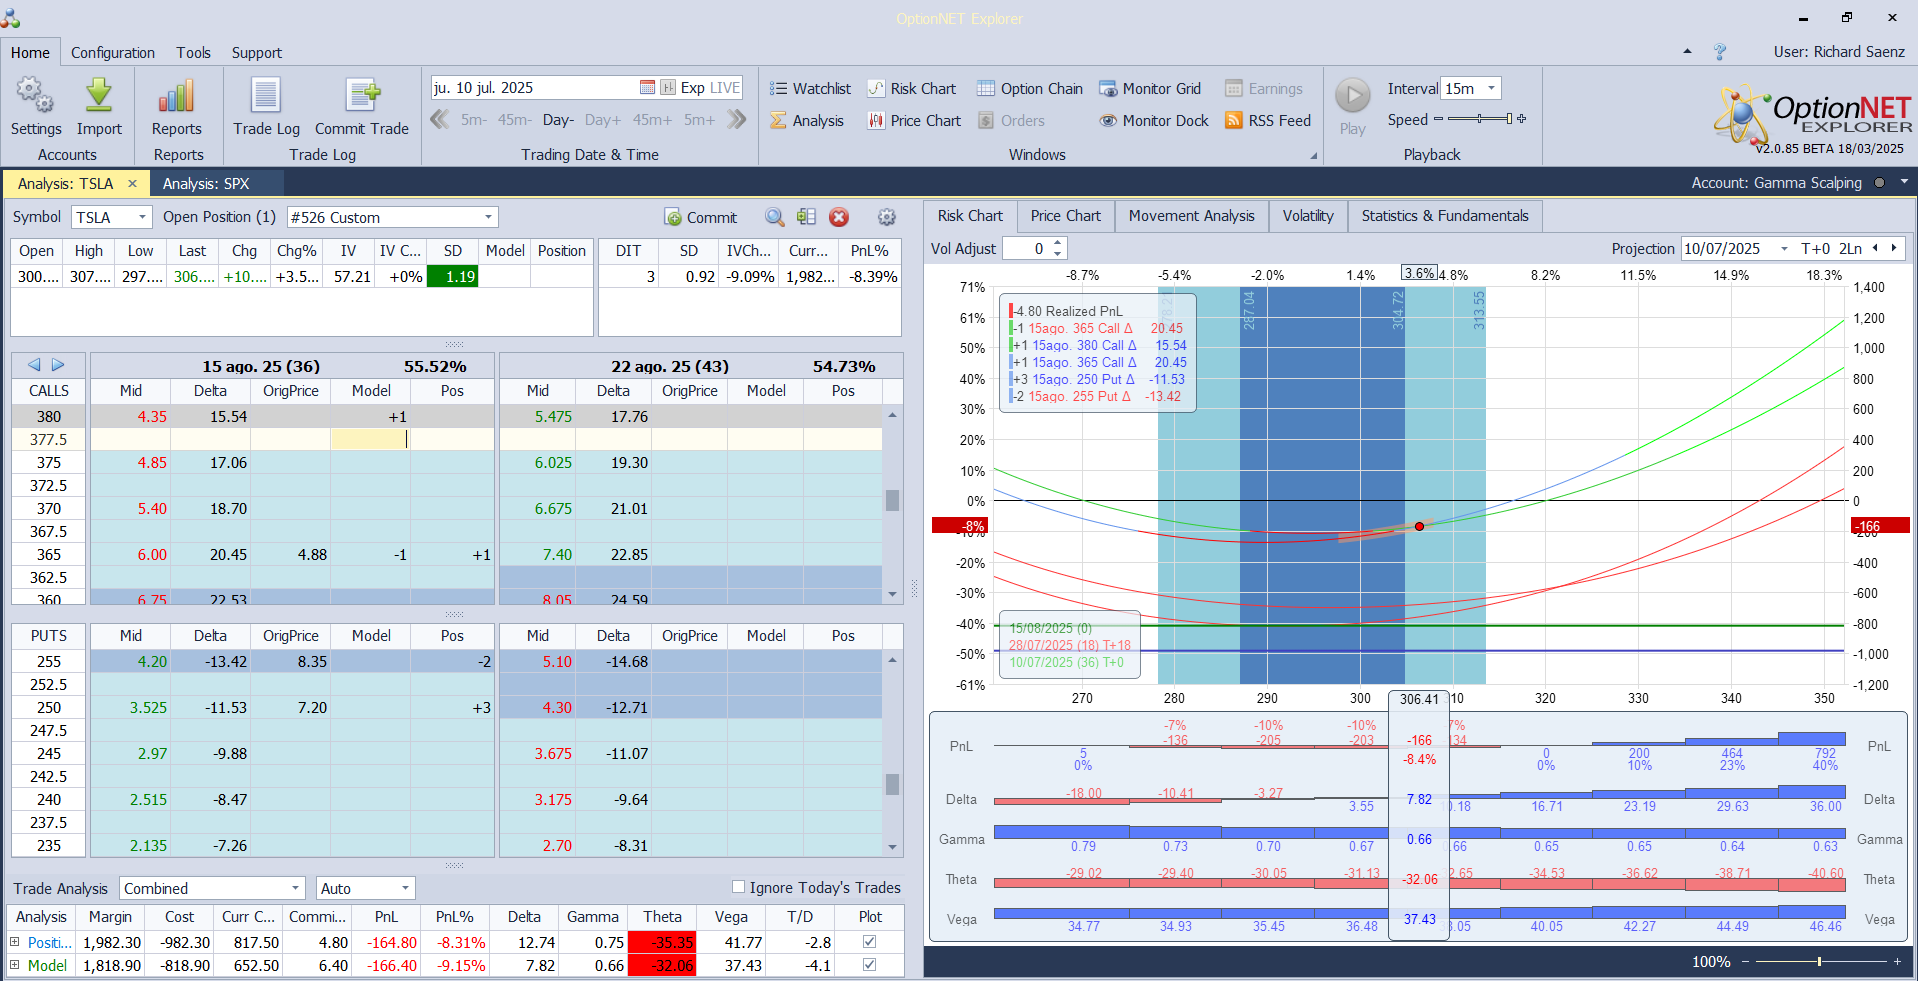Click the Commit Trade icon
The height and width of the screenshot is (981, 1918).
point(362,96)
